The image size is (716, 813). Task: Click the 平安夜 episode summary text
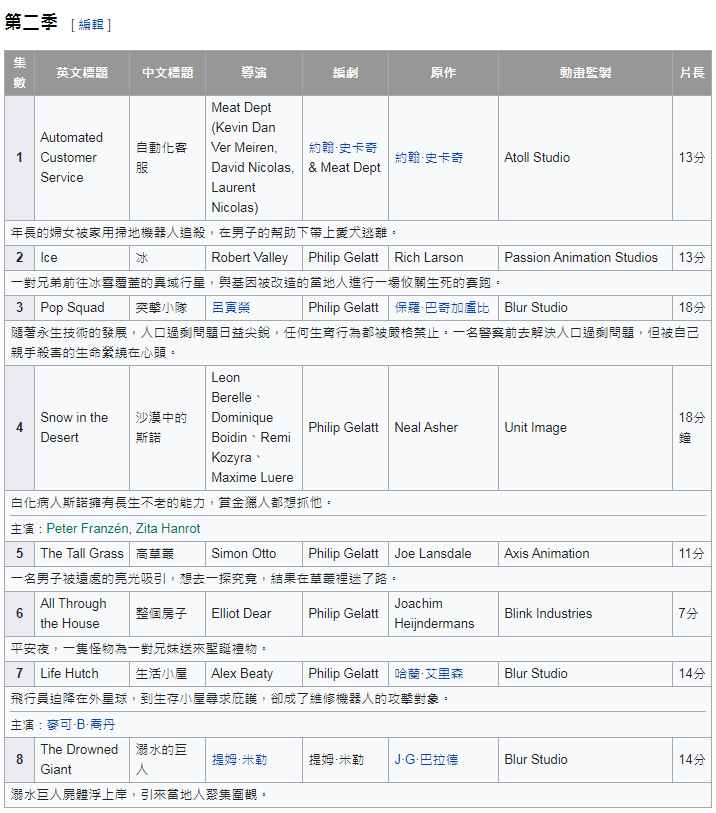click(139, 649)
